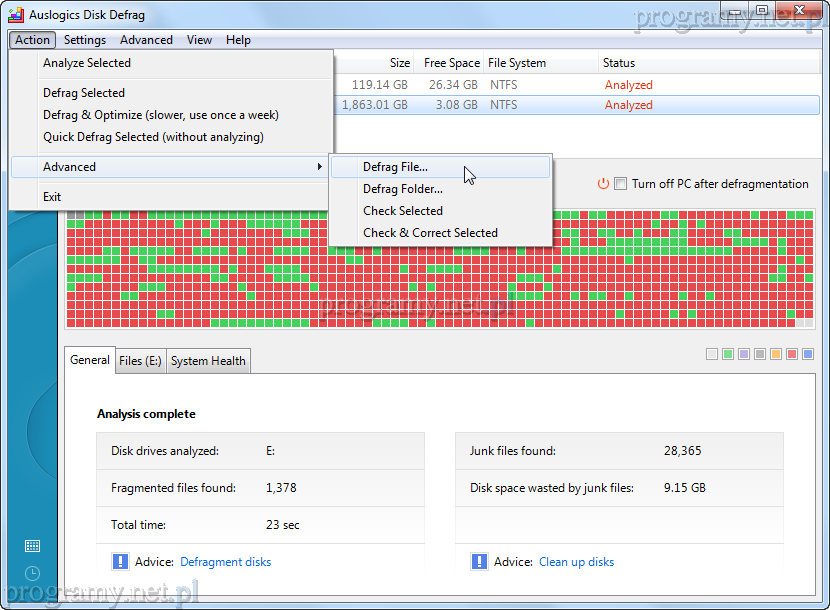
Task: Click the red power icon beside Turn off PC
Action: [603, 184]
